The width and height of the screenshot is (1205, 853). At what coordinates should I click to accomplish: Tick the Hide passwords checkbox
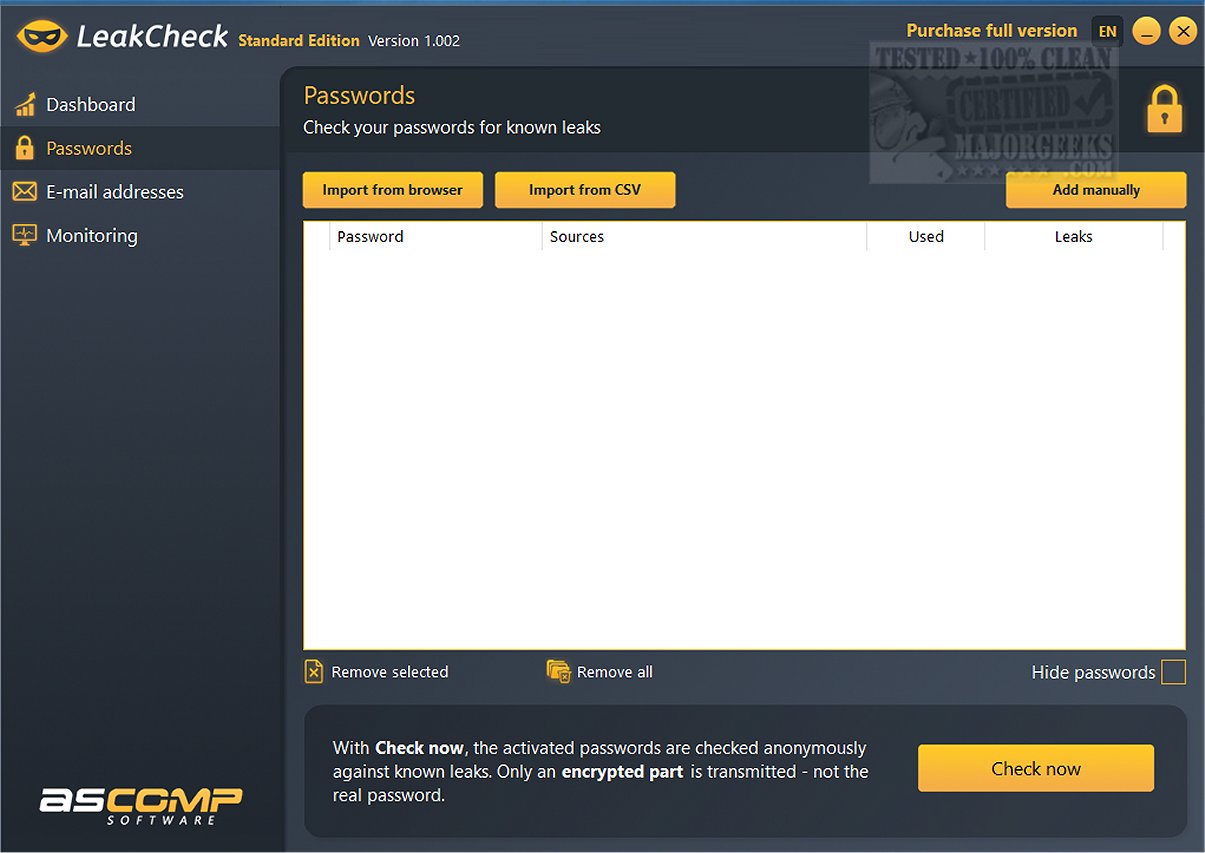click(x=1174, y=672)
